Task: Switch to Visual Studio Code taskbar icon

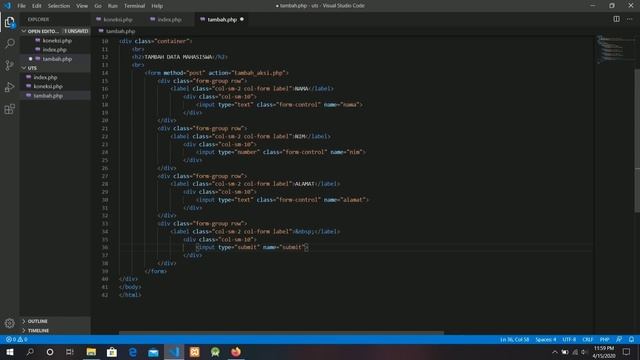Action: pos(174,352)
